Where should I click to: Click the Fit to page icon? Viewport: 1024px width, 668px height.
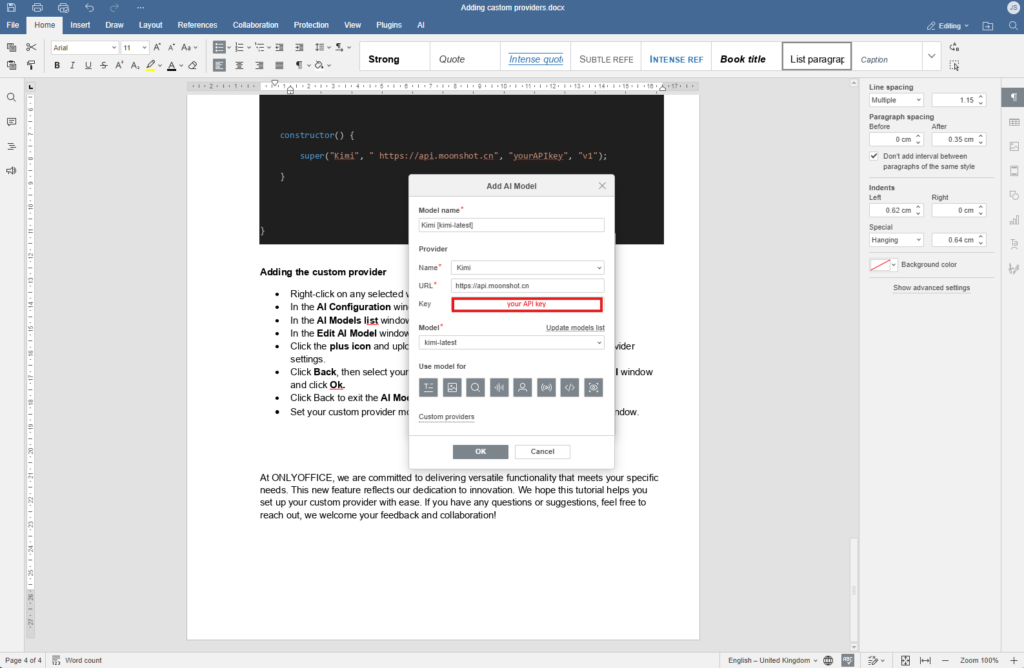point(905,660)
